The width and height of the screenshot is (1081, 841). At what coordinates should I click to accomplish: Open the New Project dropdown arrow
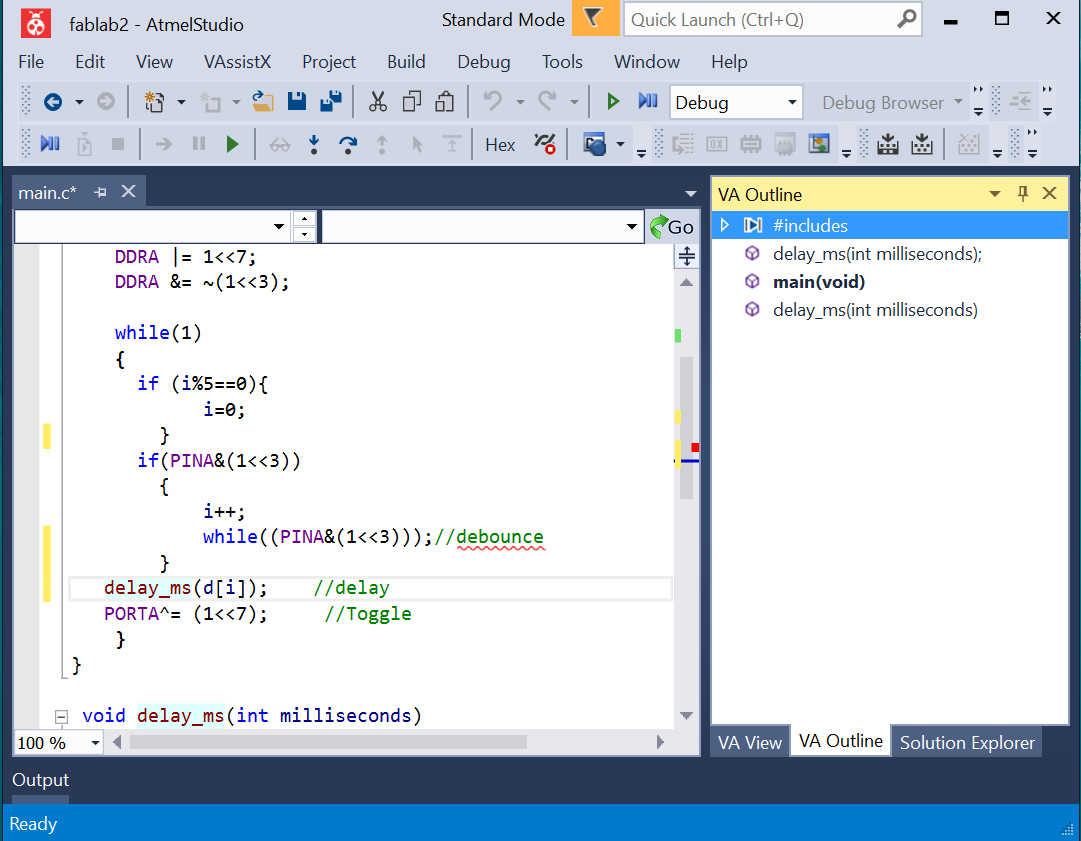coord(181,102)
